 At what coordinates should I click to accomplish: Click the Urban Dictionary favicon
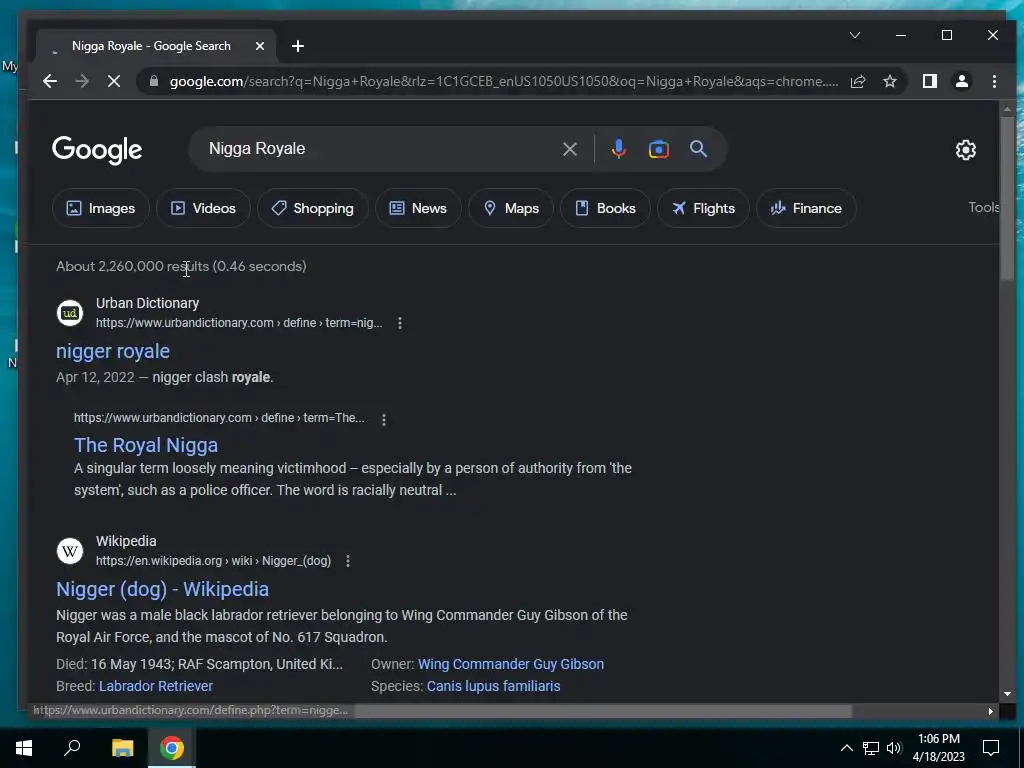tap(70, 313)
